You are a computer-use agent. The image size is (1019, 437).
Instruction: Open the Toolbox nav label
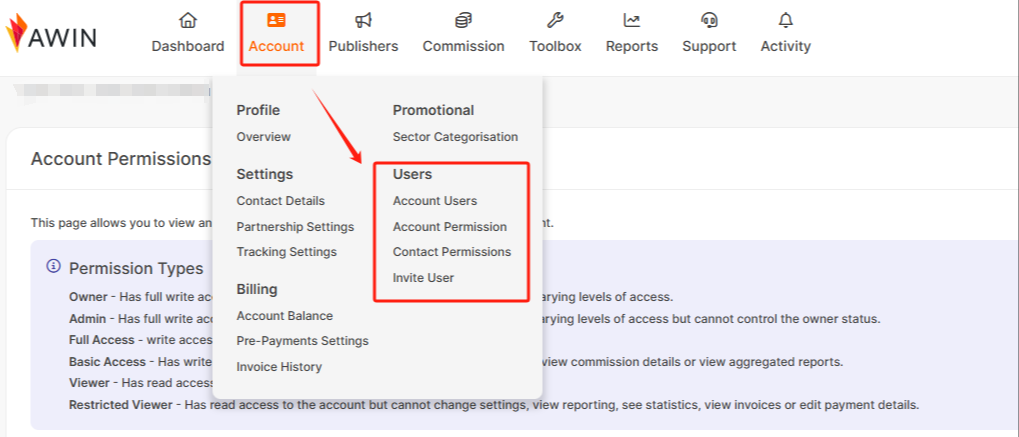(555, 46)
